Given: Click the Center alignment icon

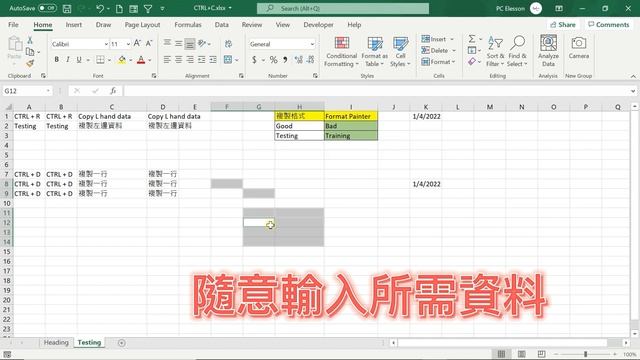Looking at the screenshot, I should (178, 60).
